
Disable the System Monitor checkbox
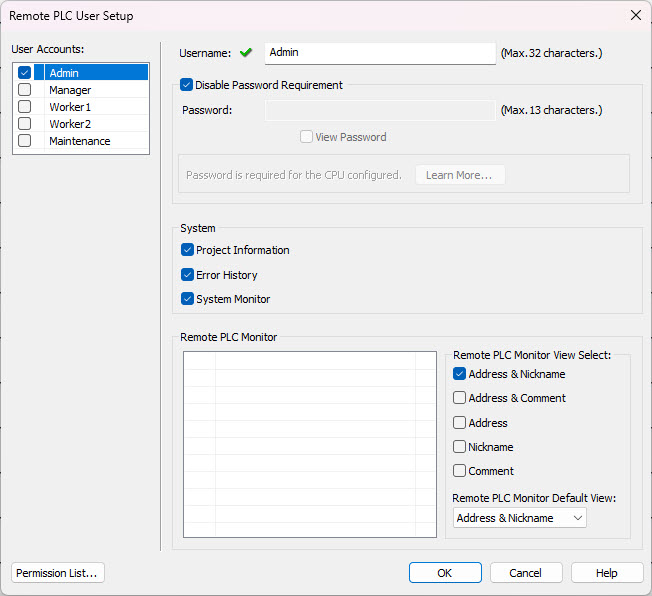tap(188, 299)
